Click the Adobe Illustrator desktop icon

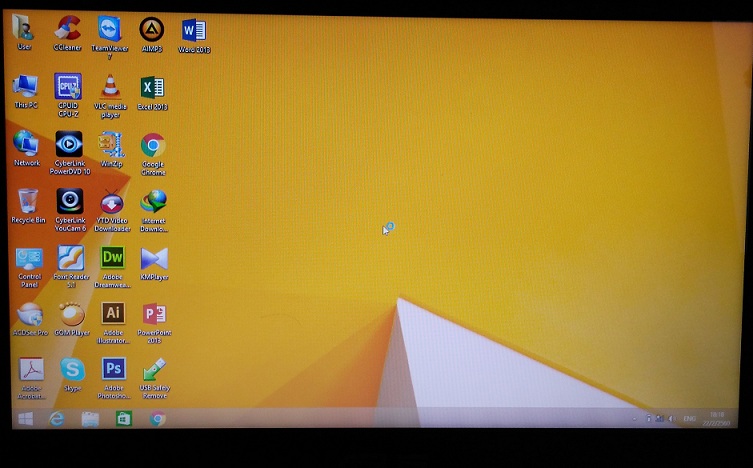coord(113,323)
